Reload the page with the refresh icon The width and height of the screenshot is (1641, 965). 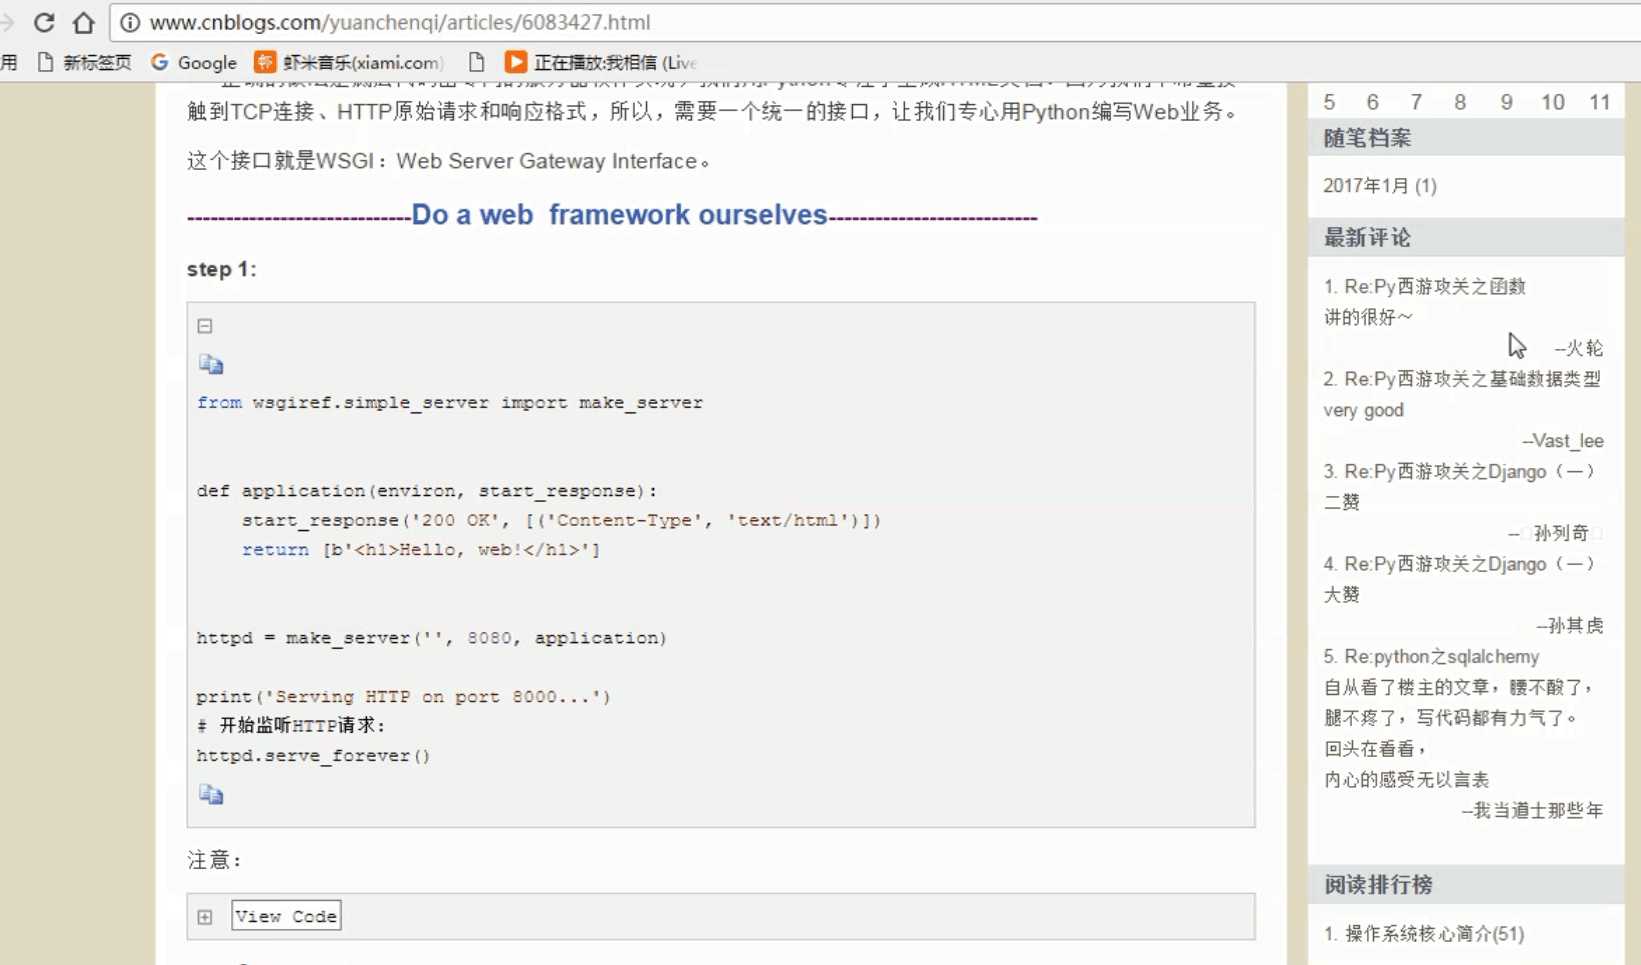click(x=44, y=22)
